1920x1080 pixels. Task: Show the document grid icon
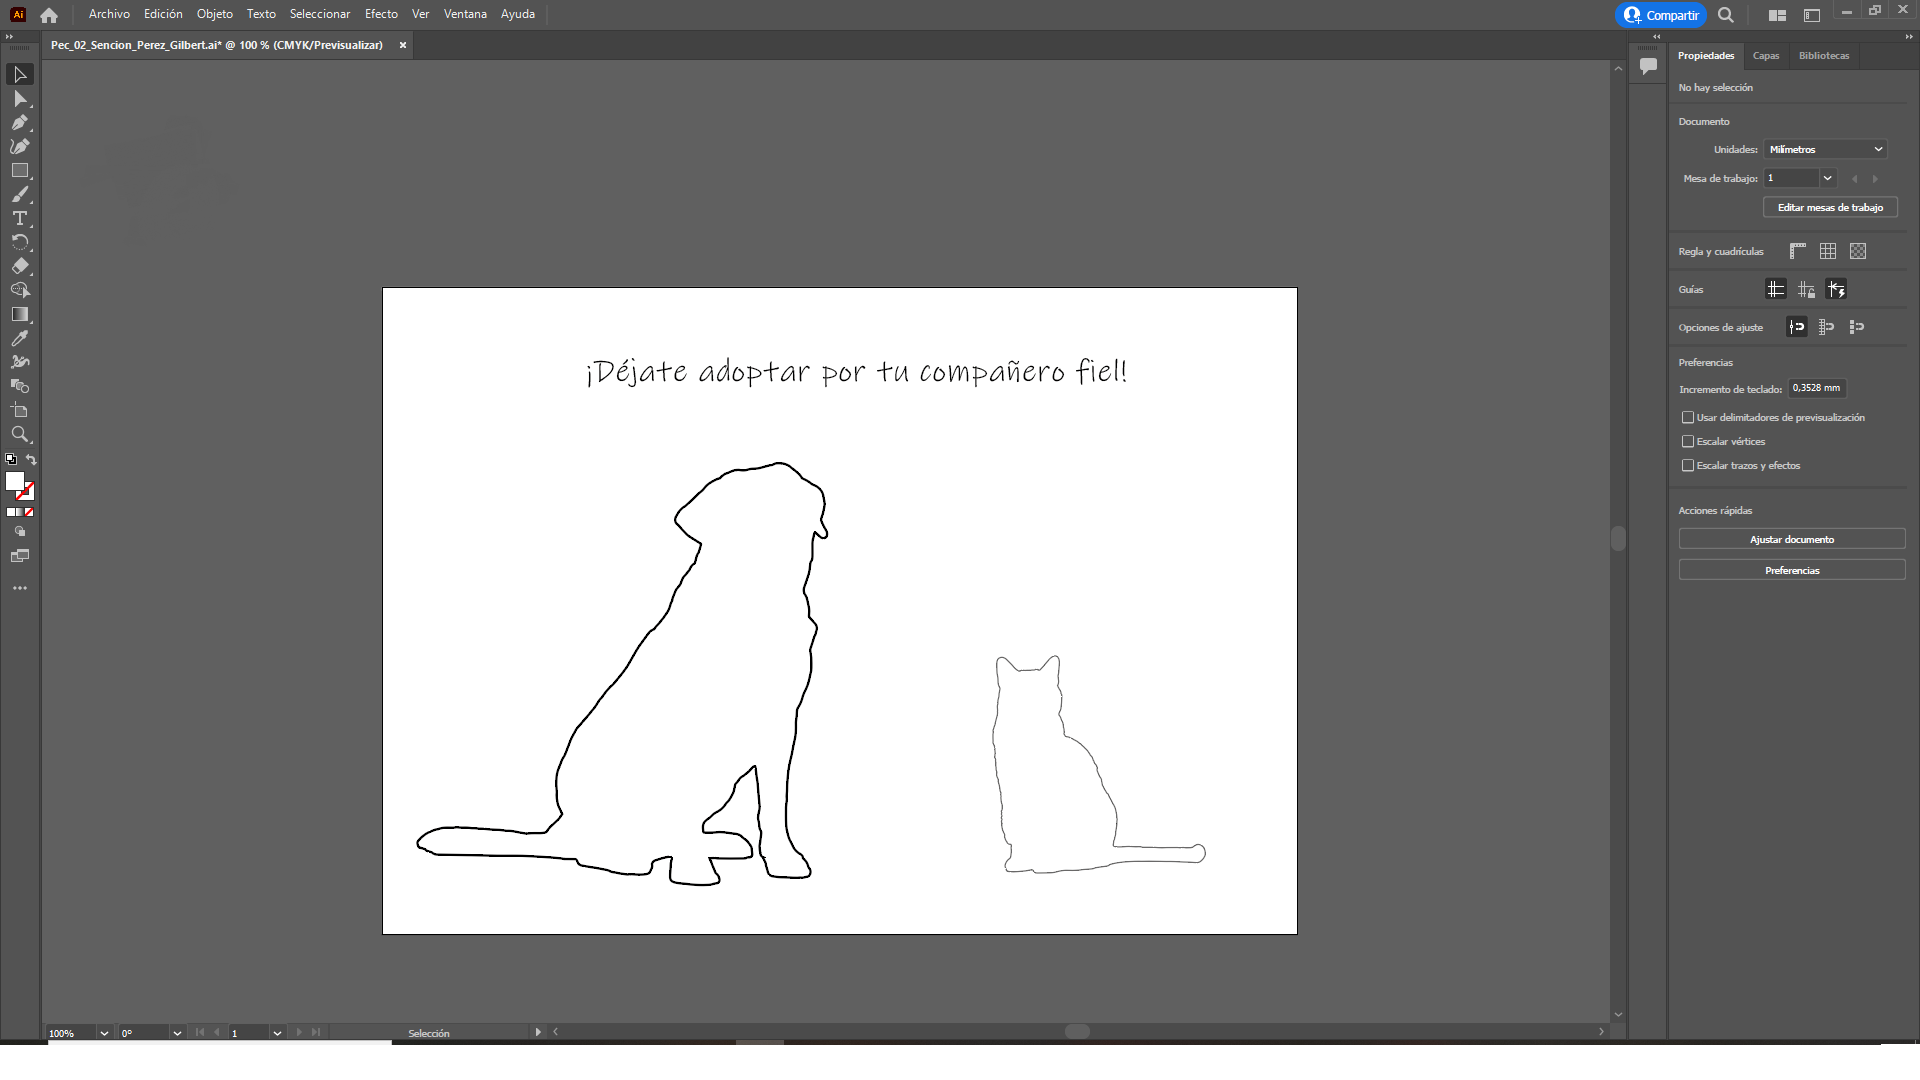[1828, 251]
